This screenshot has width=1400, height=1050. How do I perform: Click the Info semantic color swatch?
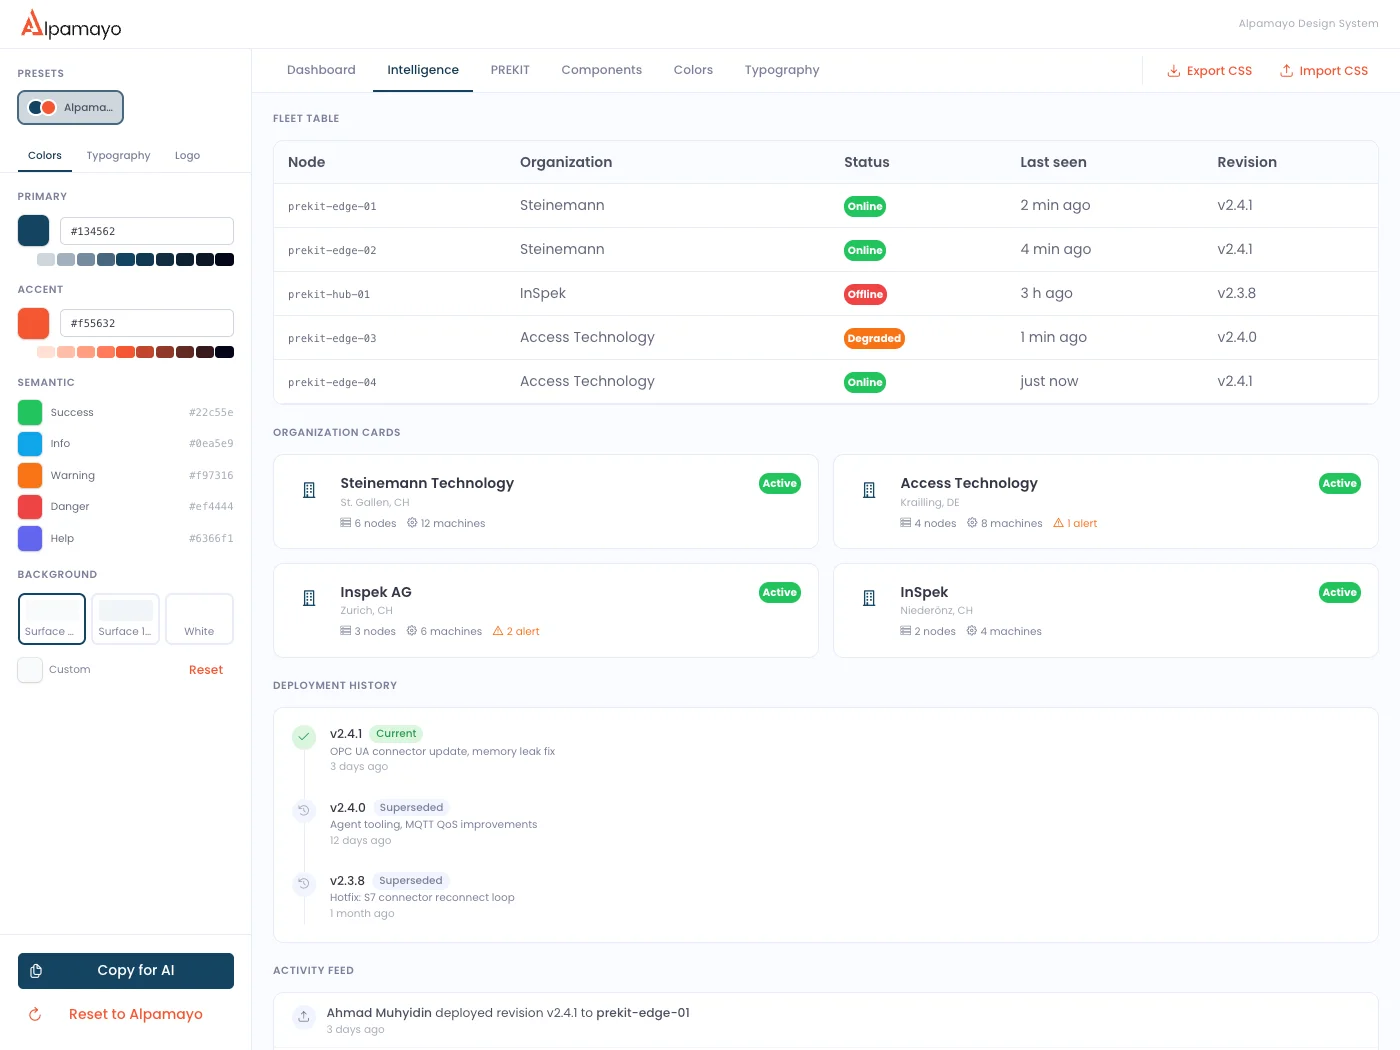click(30, 443)
